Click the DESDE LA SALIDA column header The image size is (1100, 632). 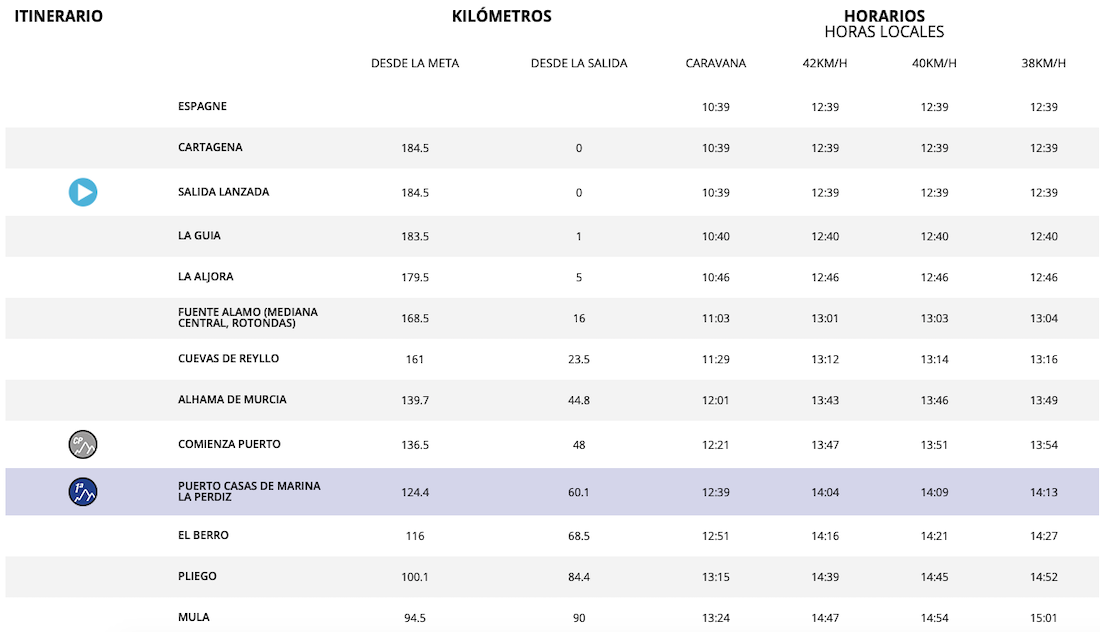click(x=579, y=63)
